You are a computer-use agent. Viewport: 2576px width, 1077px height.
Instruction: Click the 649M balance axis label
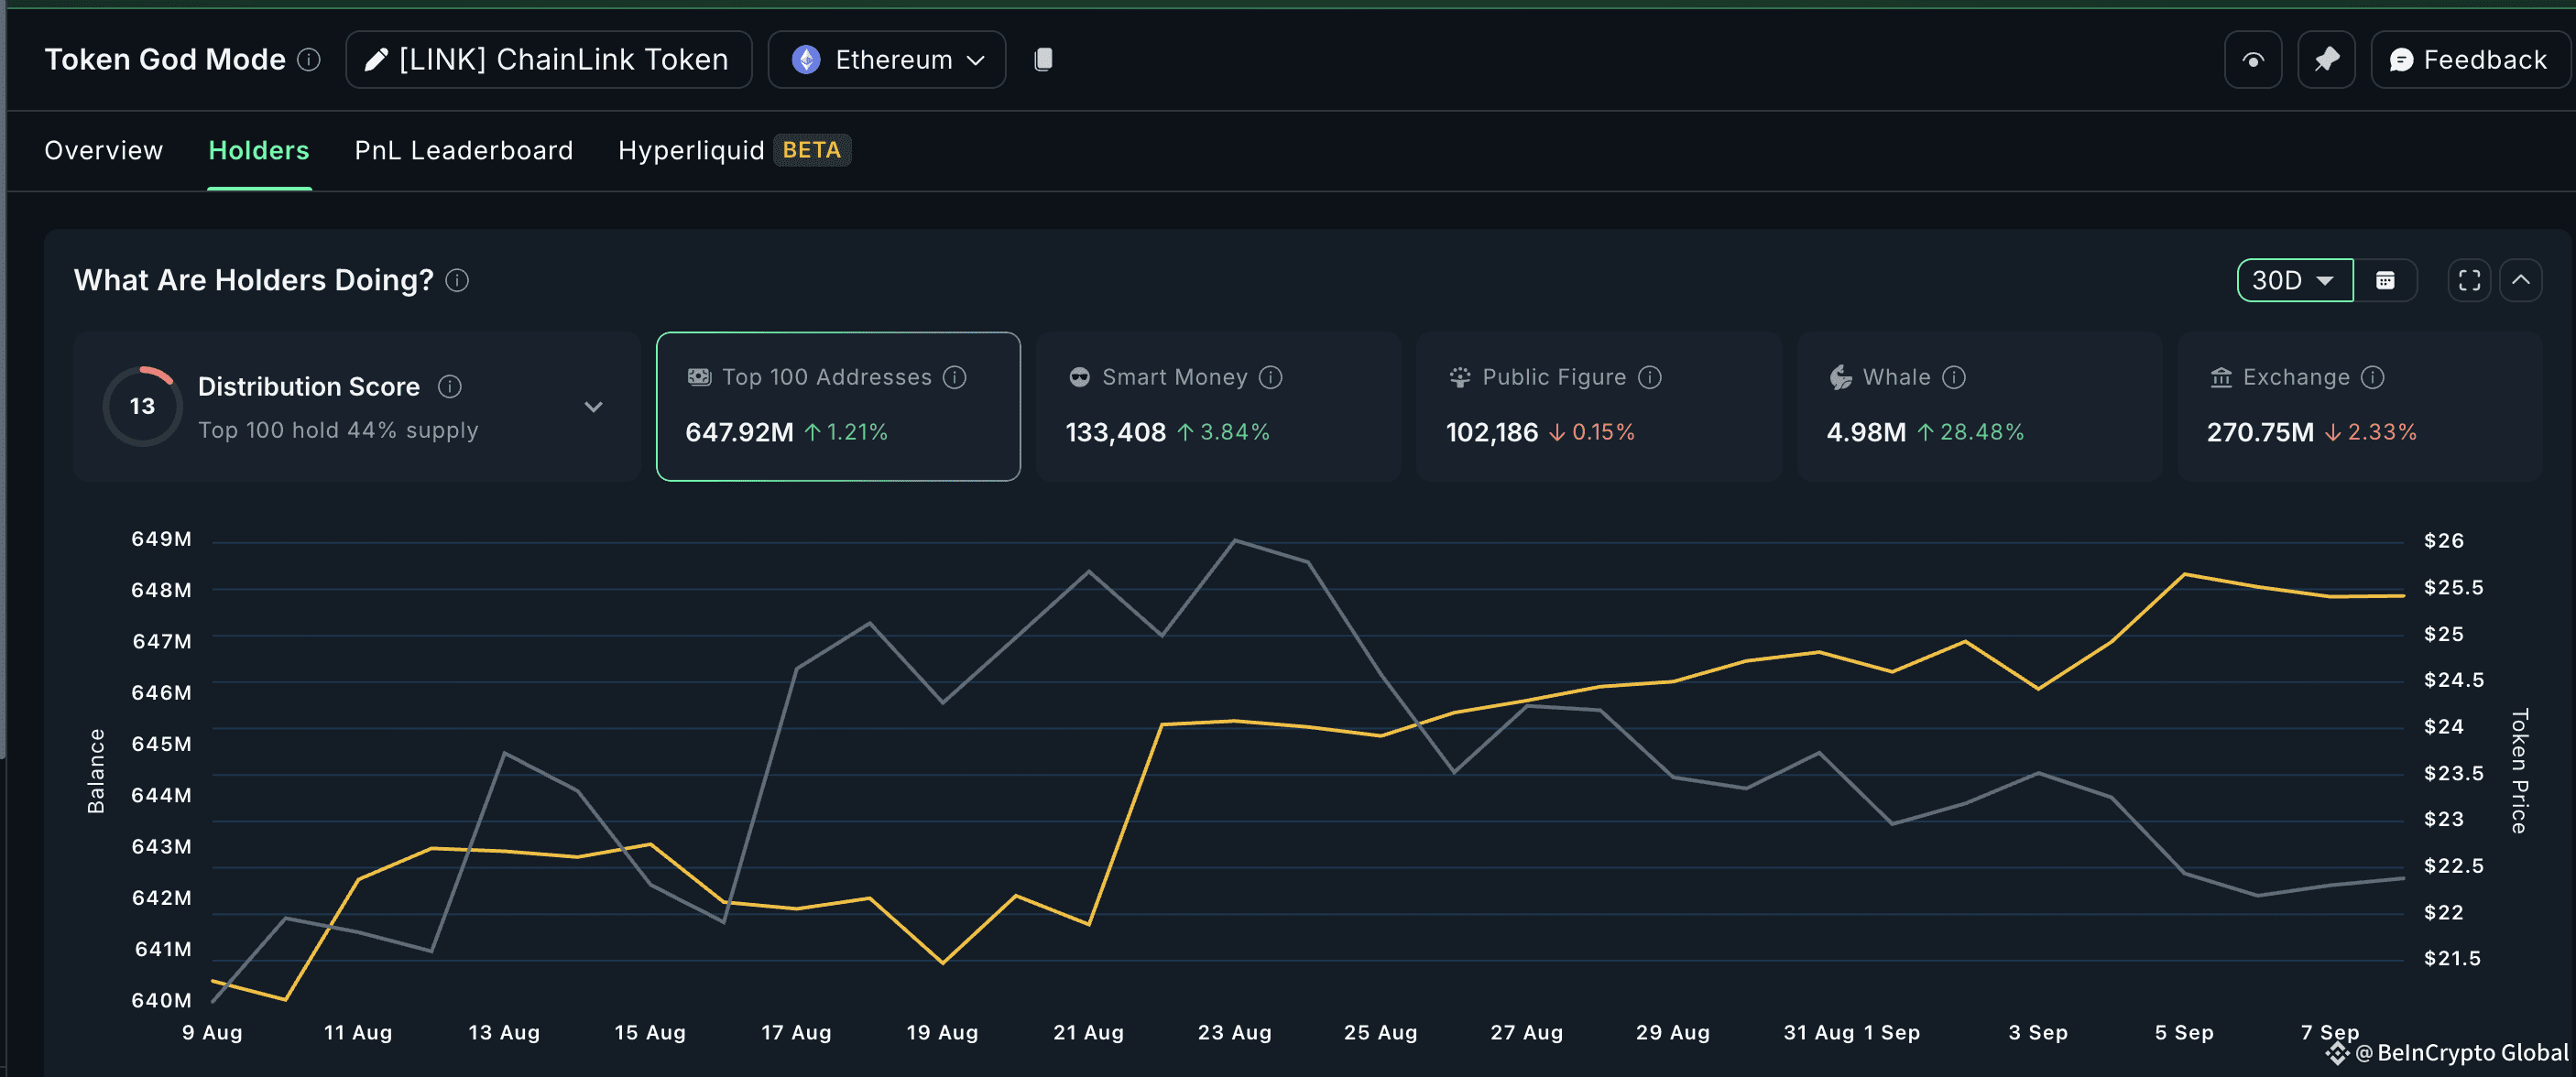pos(161,539)
